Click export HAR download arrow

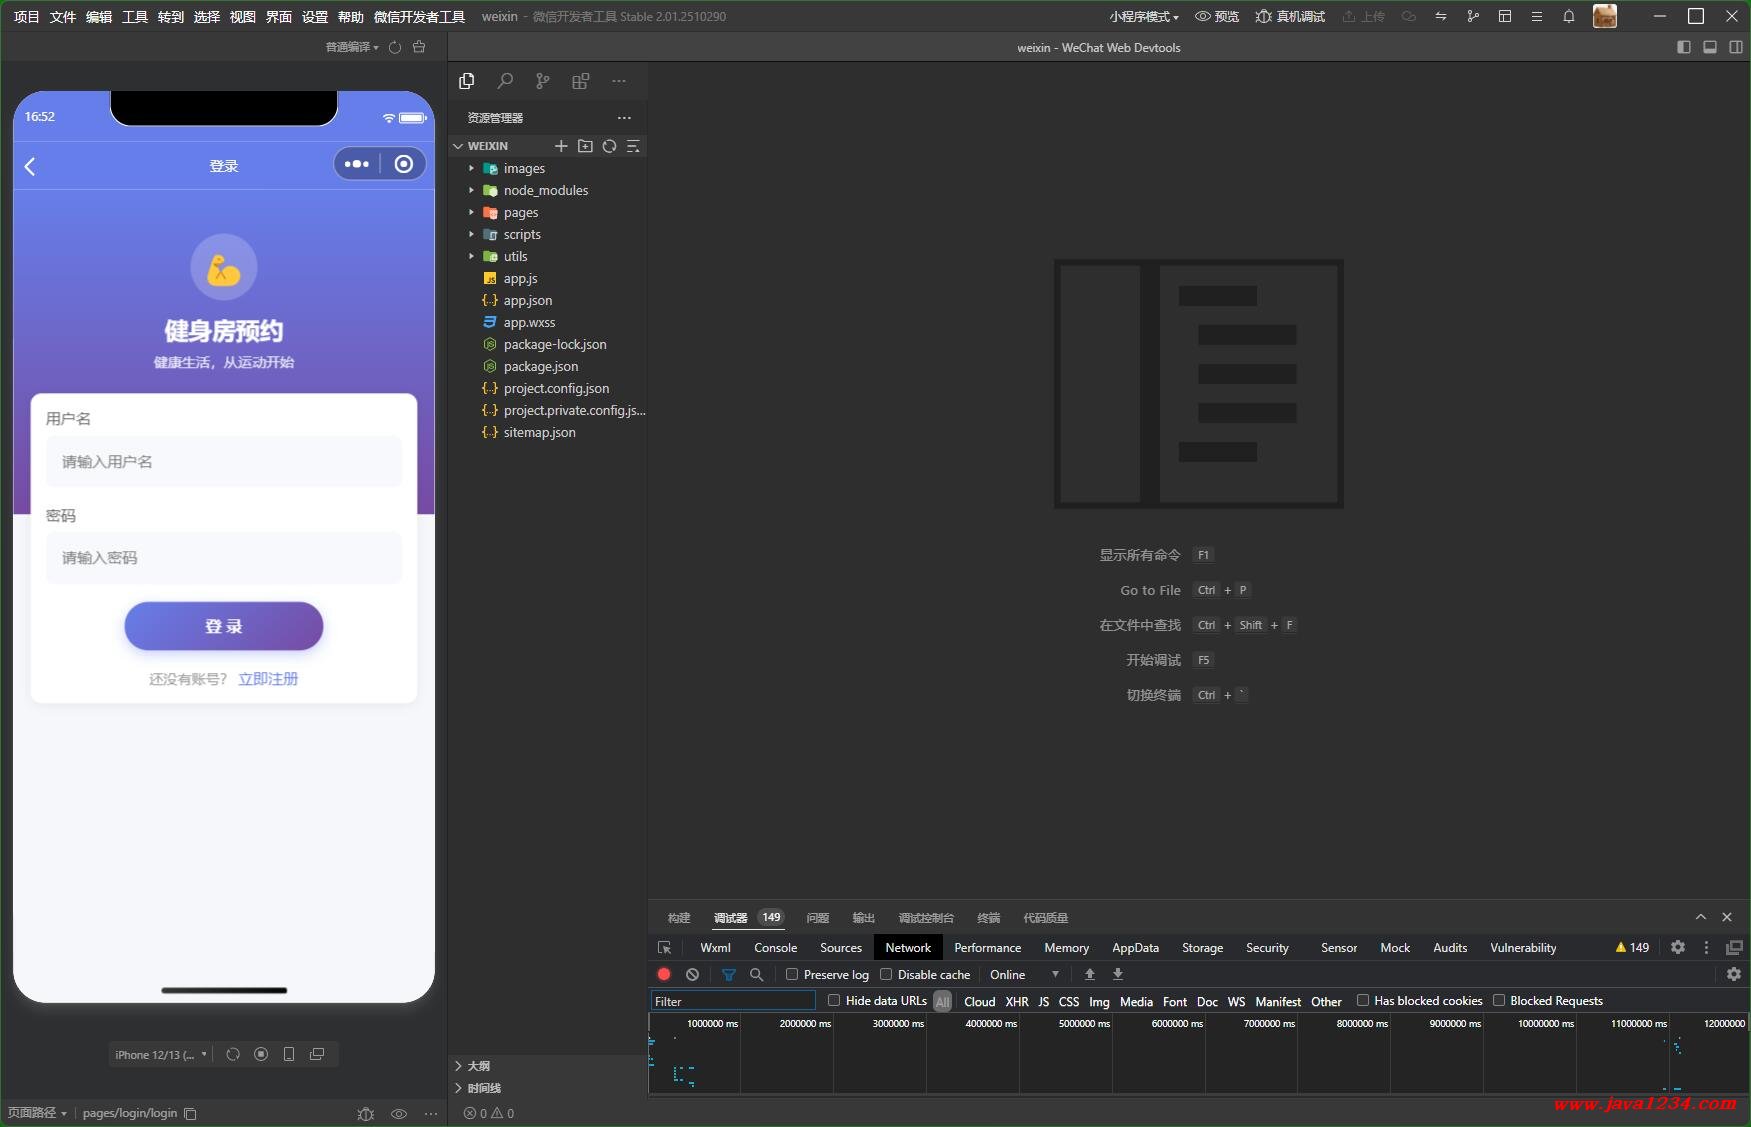1118,974
